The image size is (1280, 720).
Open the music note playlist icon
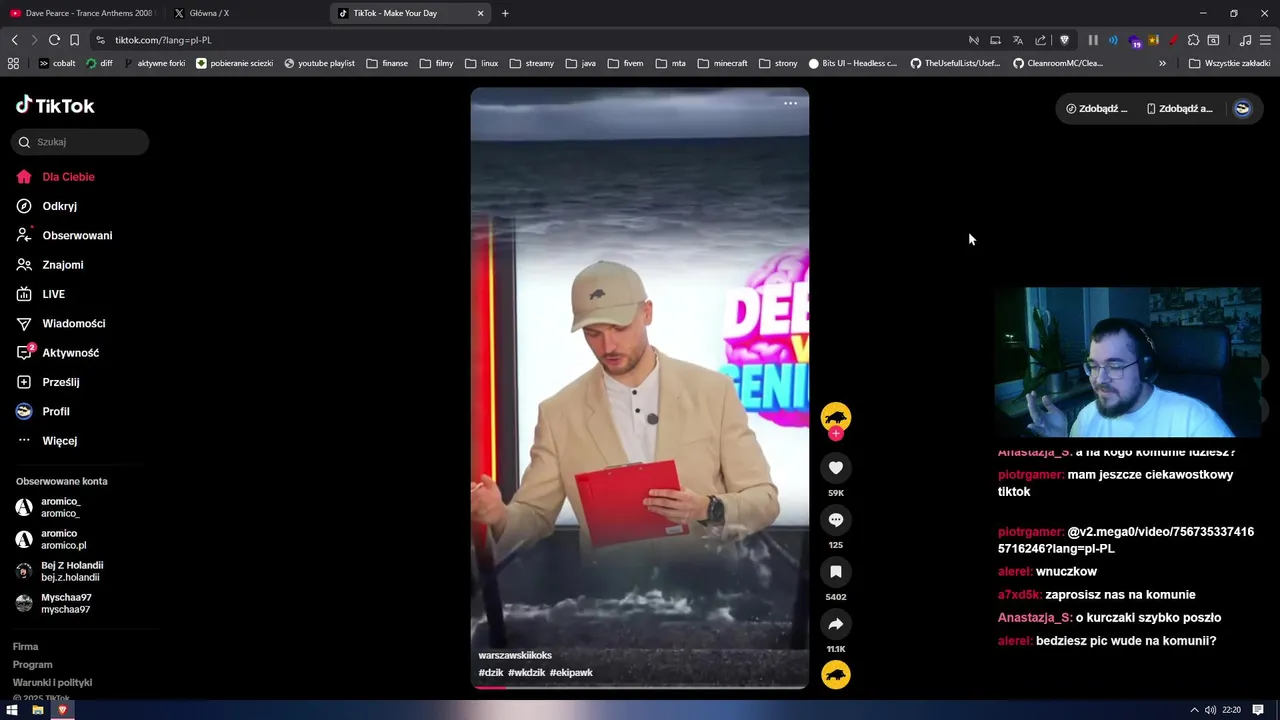1245,40
